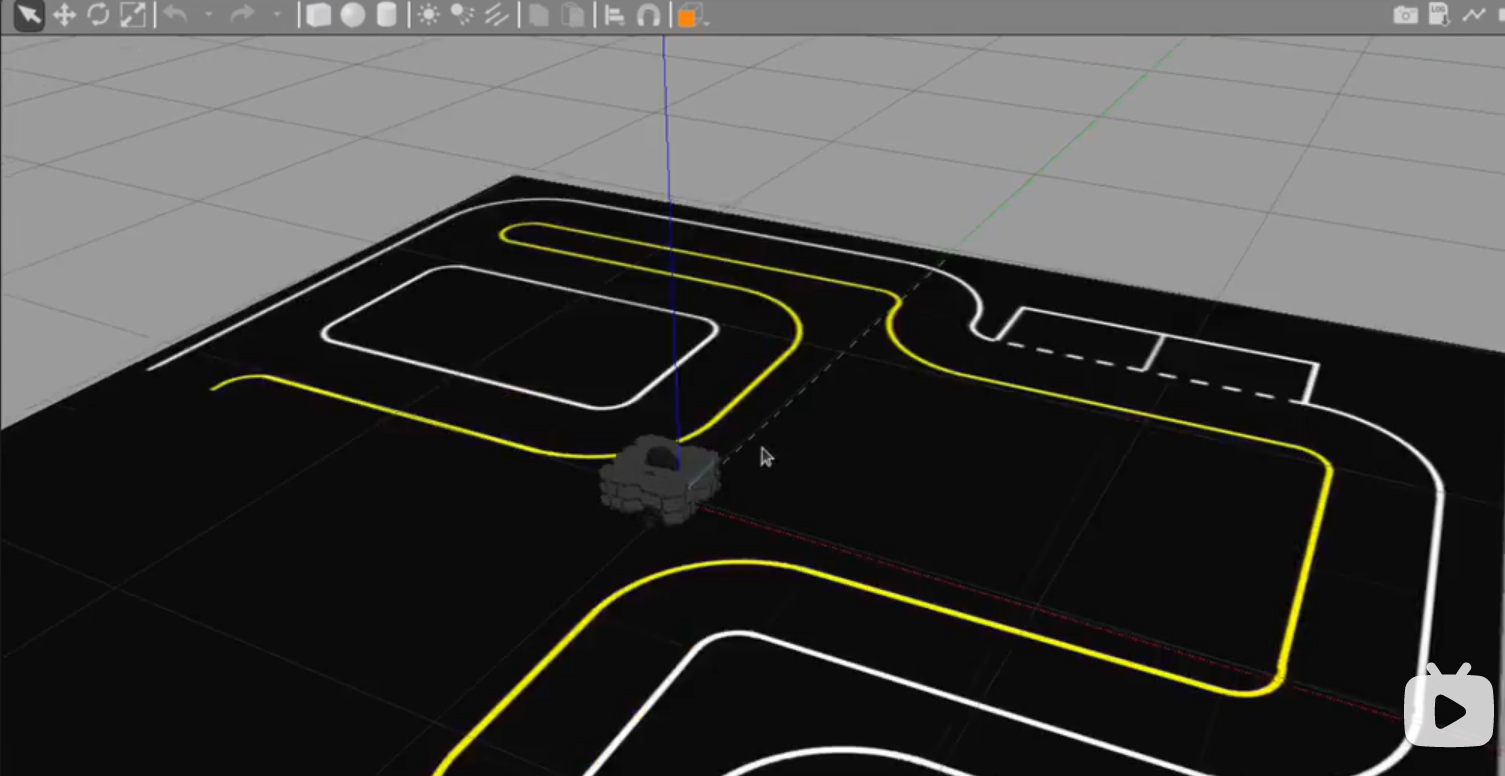The width and height of the screenshot is (1505, 776).
Task: Select the robot model on the track
Action: pyautogui.click(x=658, y=482)
